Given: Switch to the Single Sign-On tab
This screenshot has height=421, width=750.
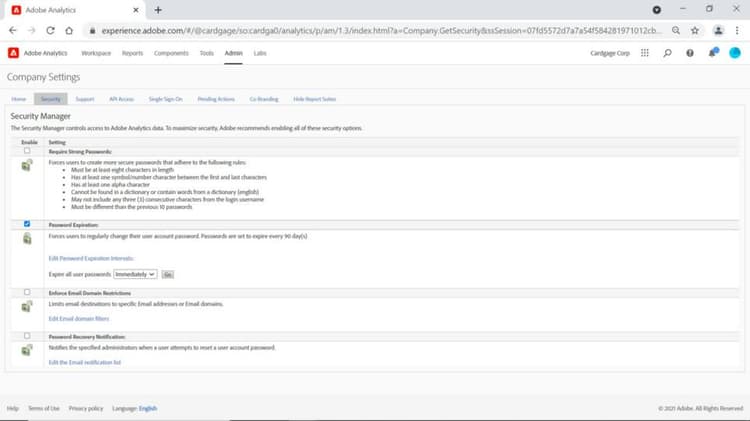Looking at the screenshot, I should [165, 99].
